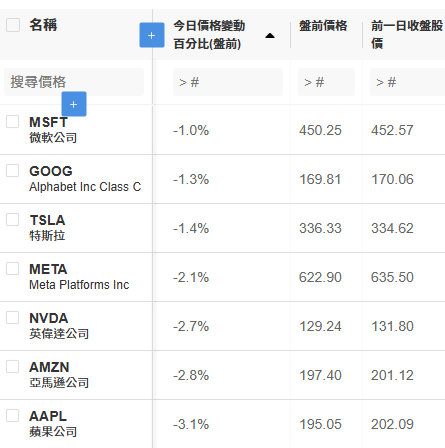This screenshot has height=448, width=445.
Task: Check the MSFT row checkbox
Action: pyautogui.click(x=13, y=122)
